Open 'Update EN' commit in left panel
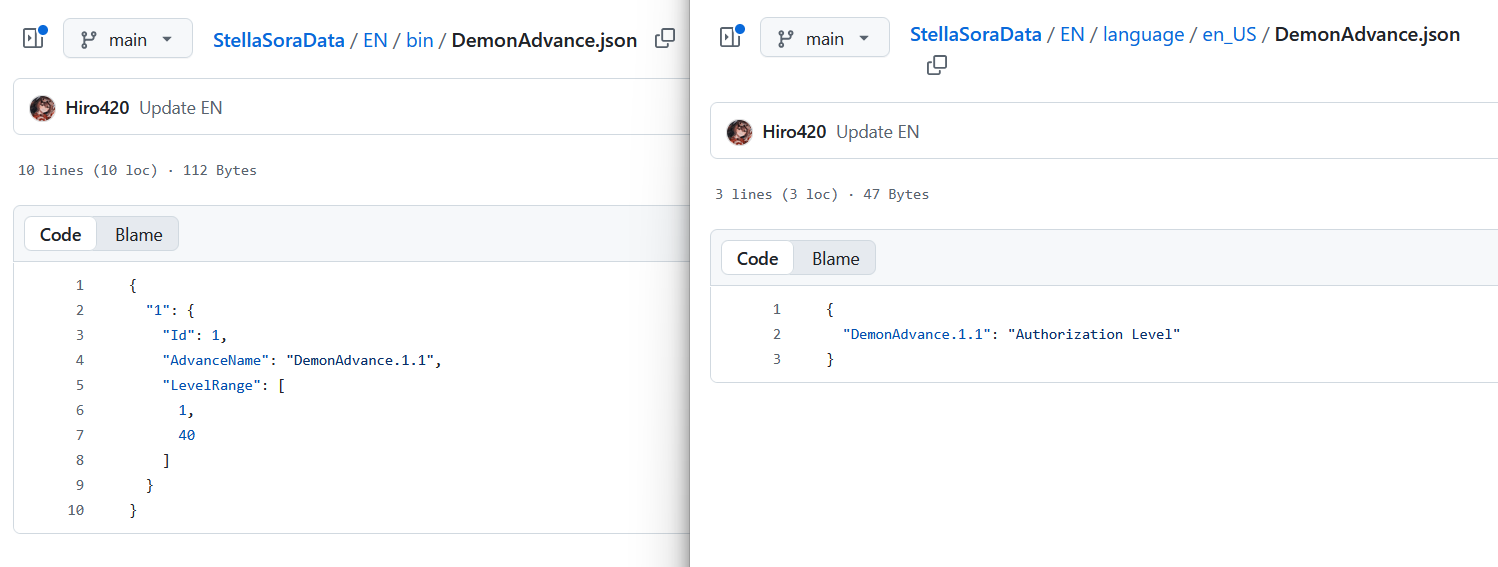1498x567 pixels. pos(181,108)
